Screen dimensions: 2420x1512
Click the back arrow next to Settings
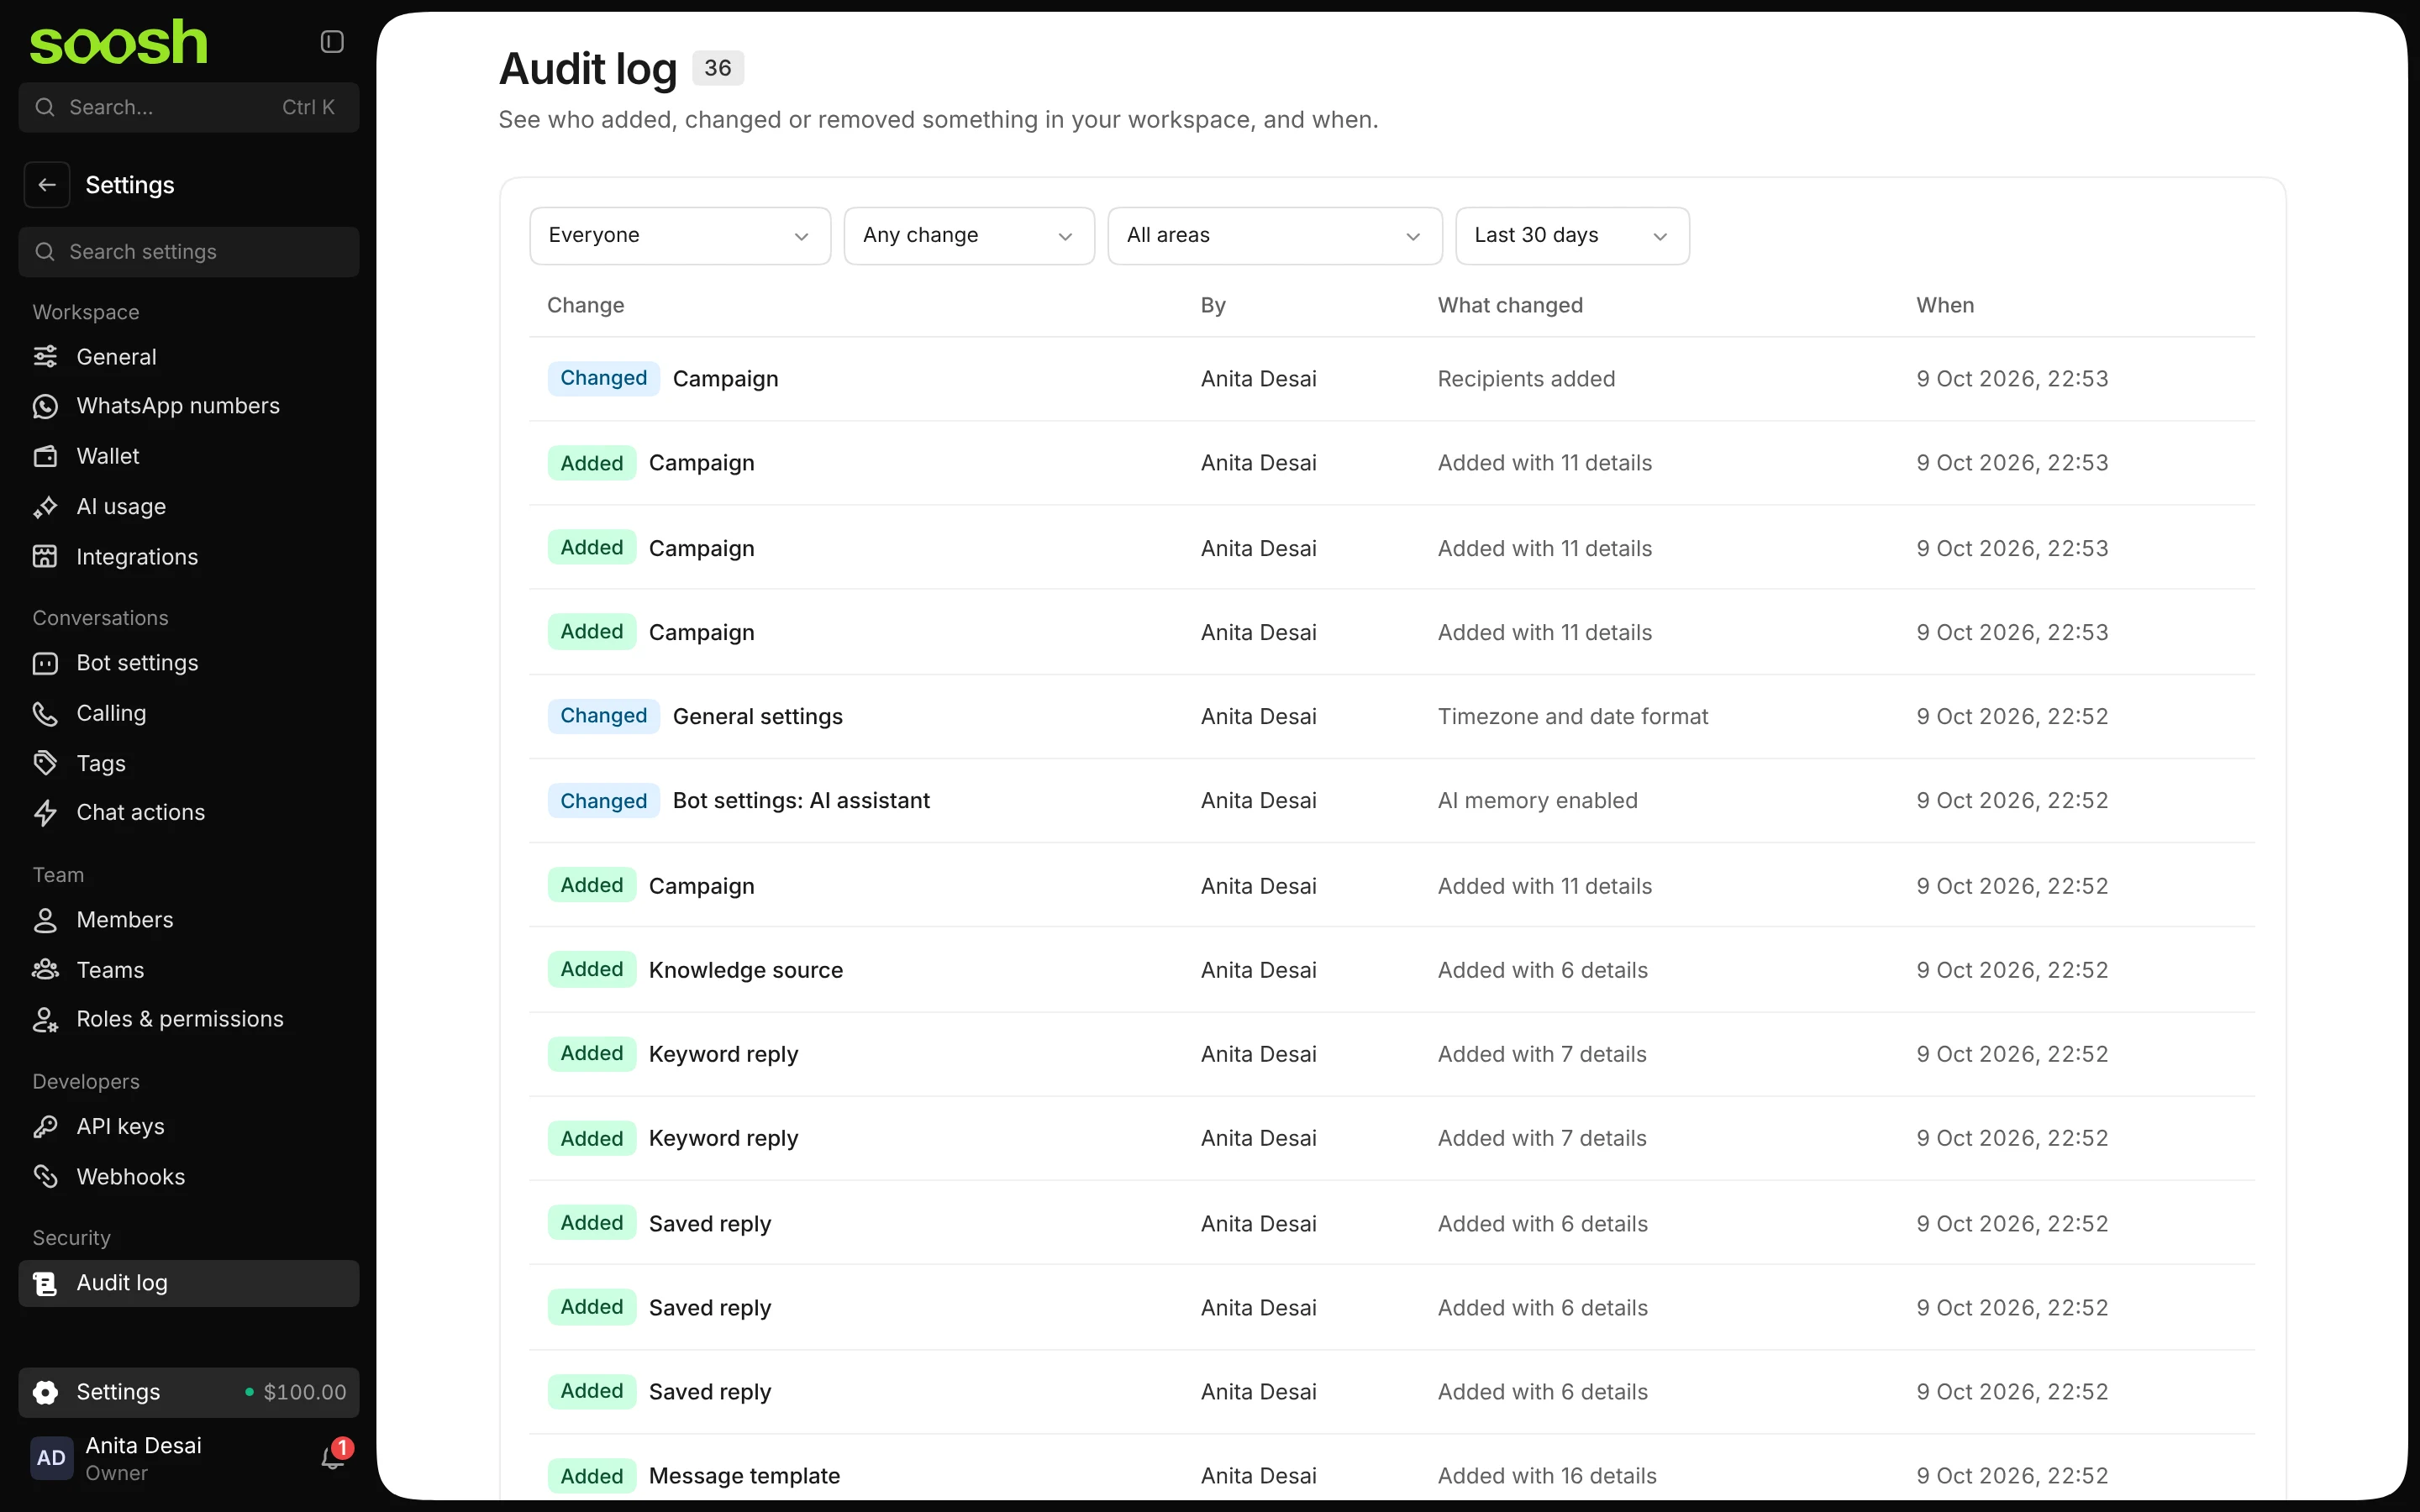(x=47, y=185)
